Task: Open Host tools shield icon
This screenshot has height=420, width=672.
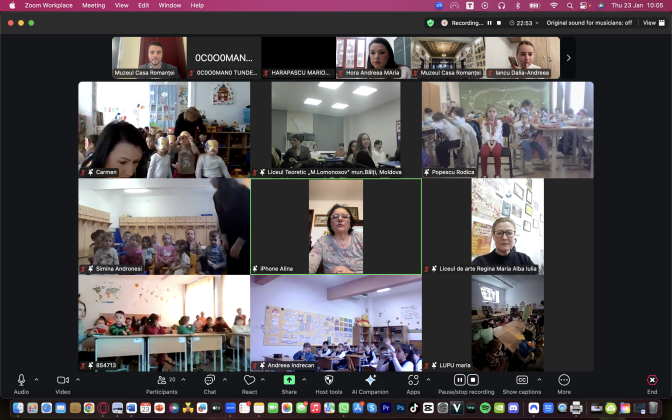Action: click(327, 381)
